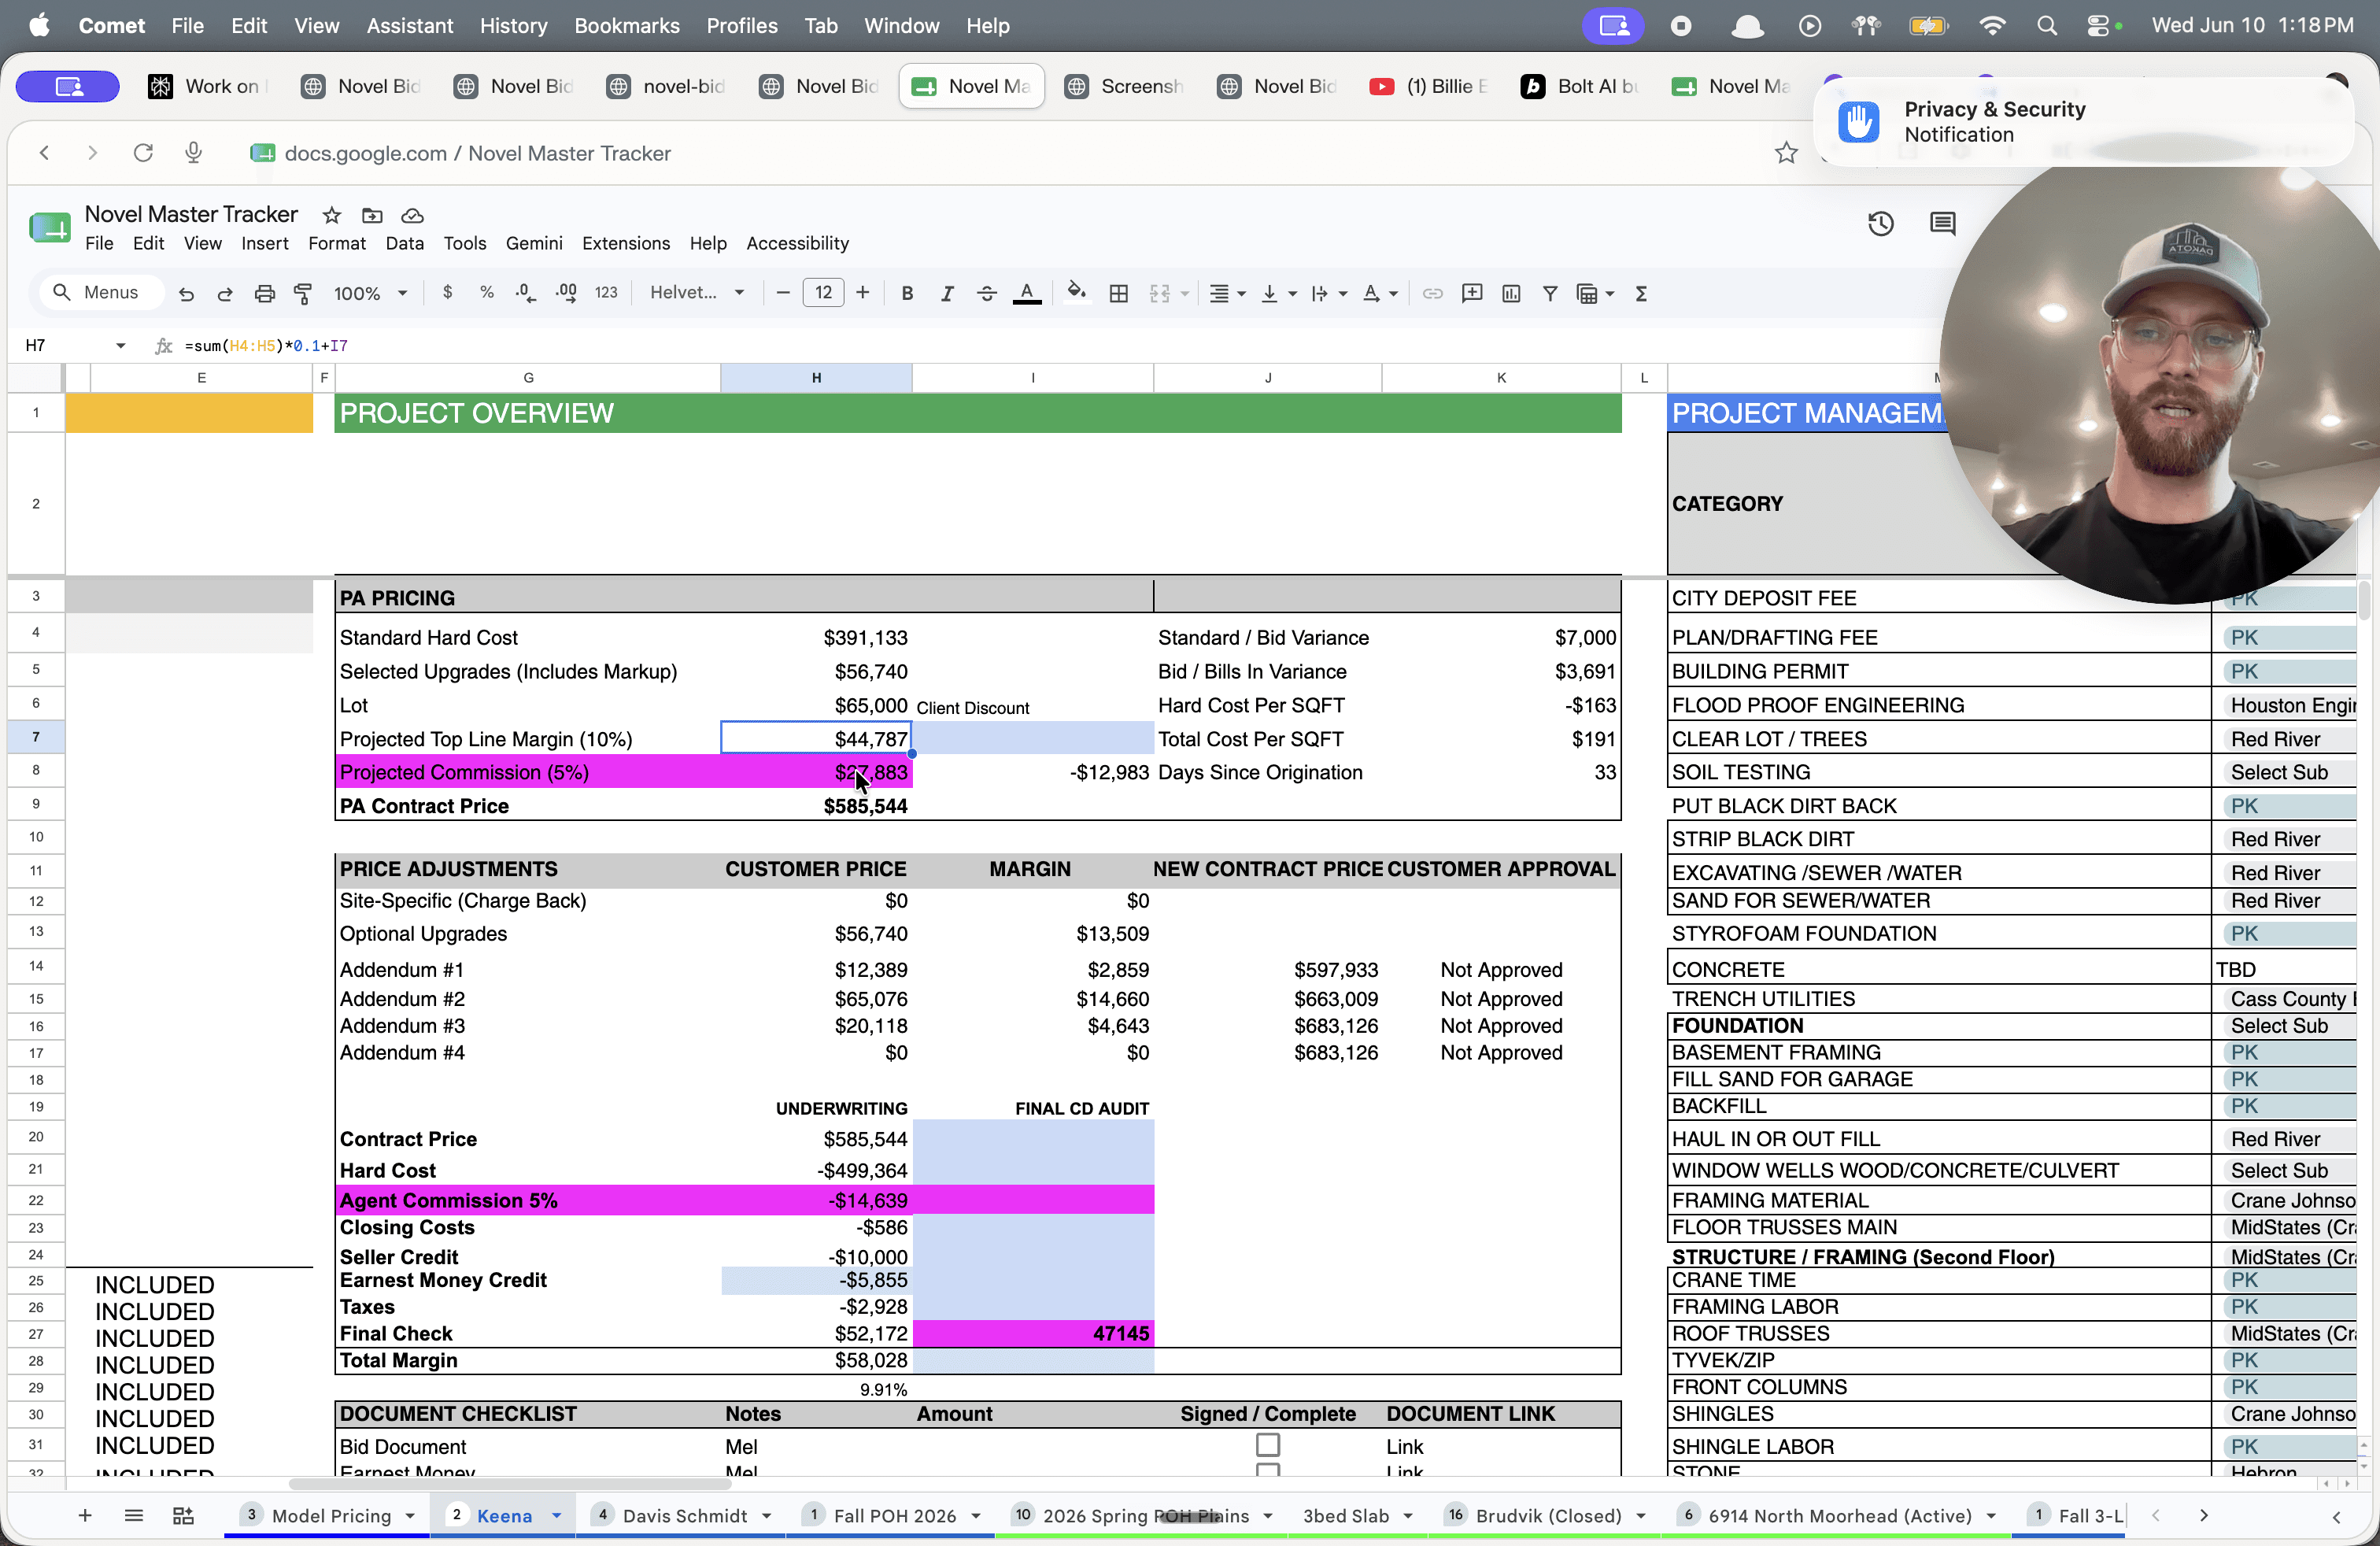2380x1546 pixels.
Task: Check the Bid Document signed checkbox
Action: pos(1267,1444)
